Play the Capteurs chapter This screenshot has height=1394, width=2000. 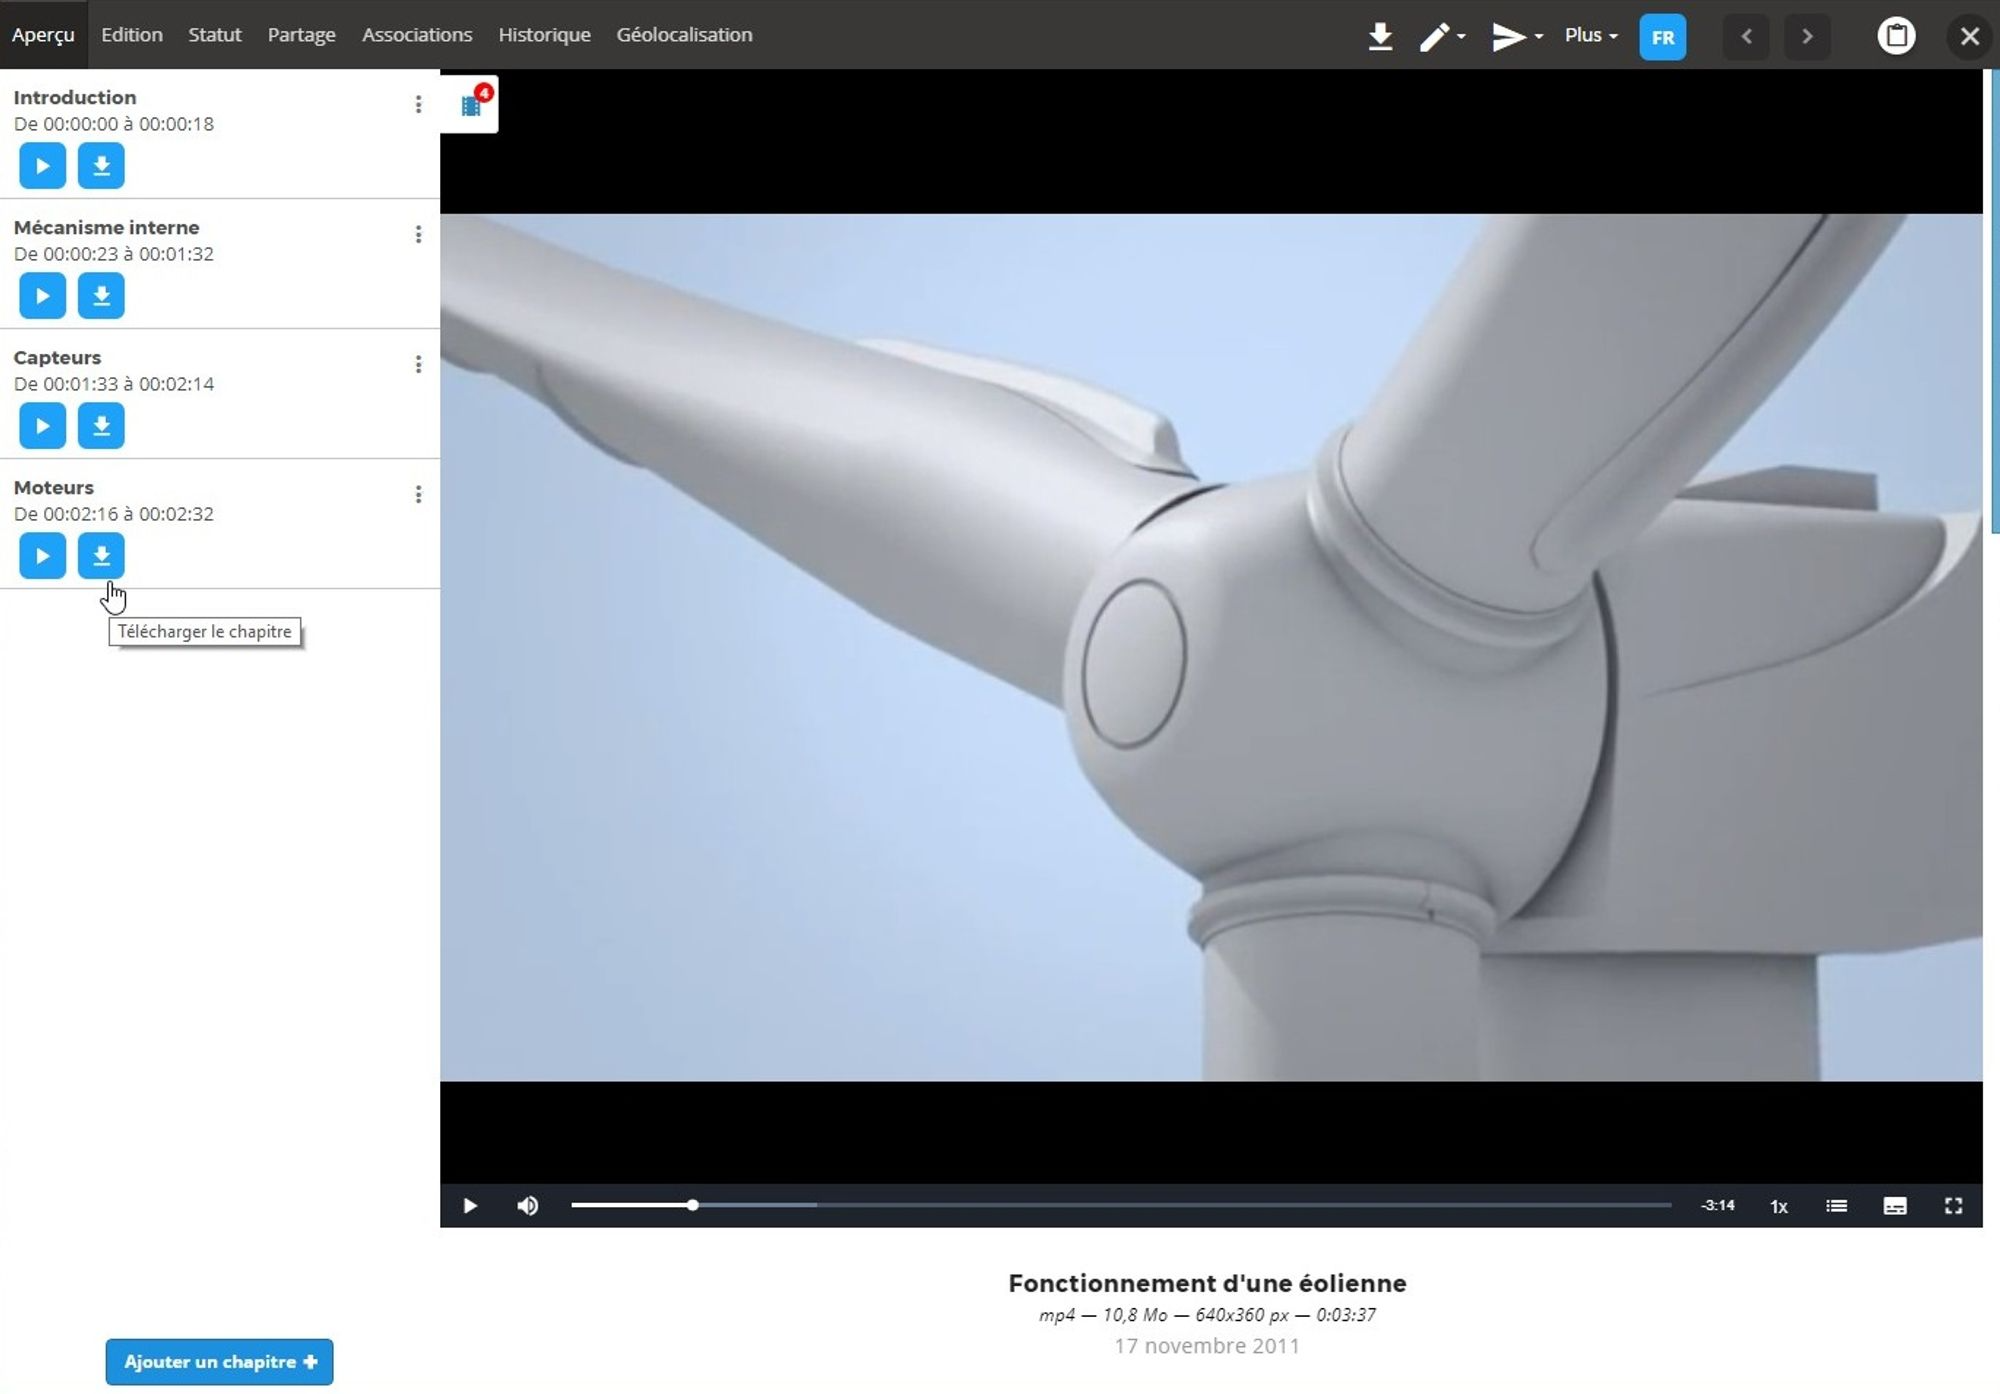click(x=42, y=426)
